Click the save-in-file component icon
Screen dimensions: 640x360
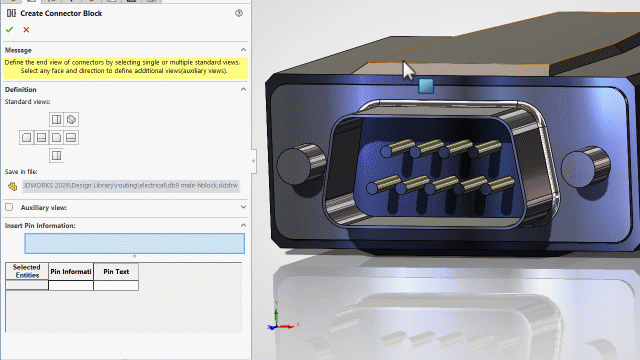pos(13,186)
